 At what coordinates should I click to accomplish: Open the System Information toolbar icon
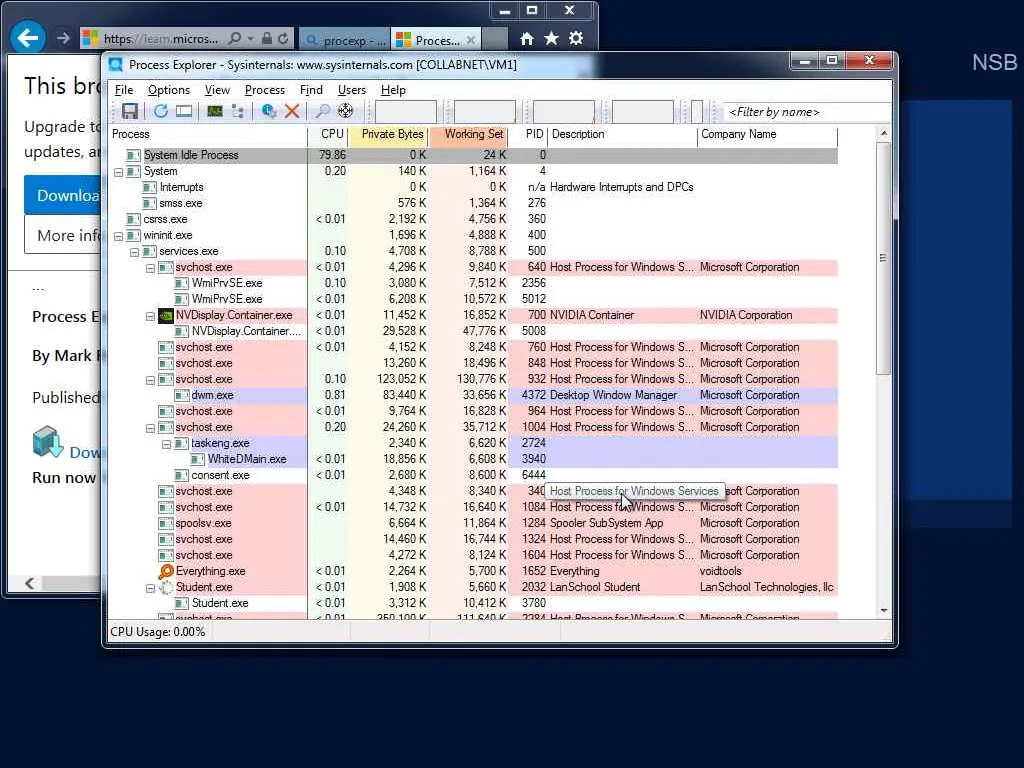click(215, 111)
